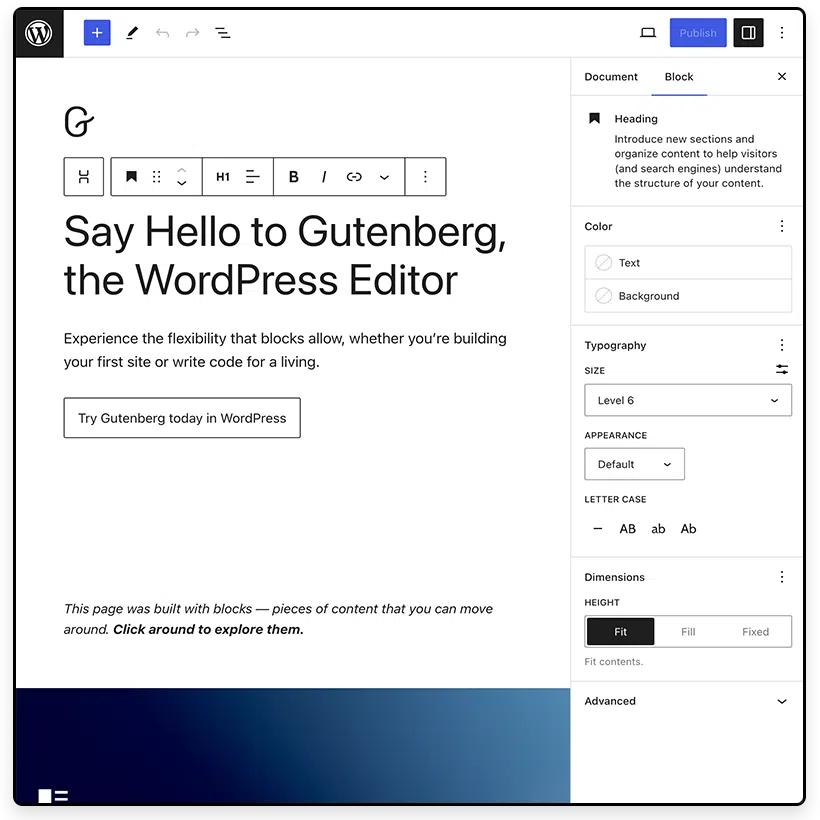The image size is (820, 820).
Task: Toggle italic formatting
Action: (x=324, y=177)
